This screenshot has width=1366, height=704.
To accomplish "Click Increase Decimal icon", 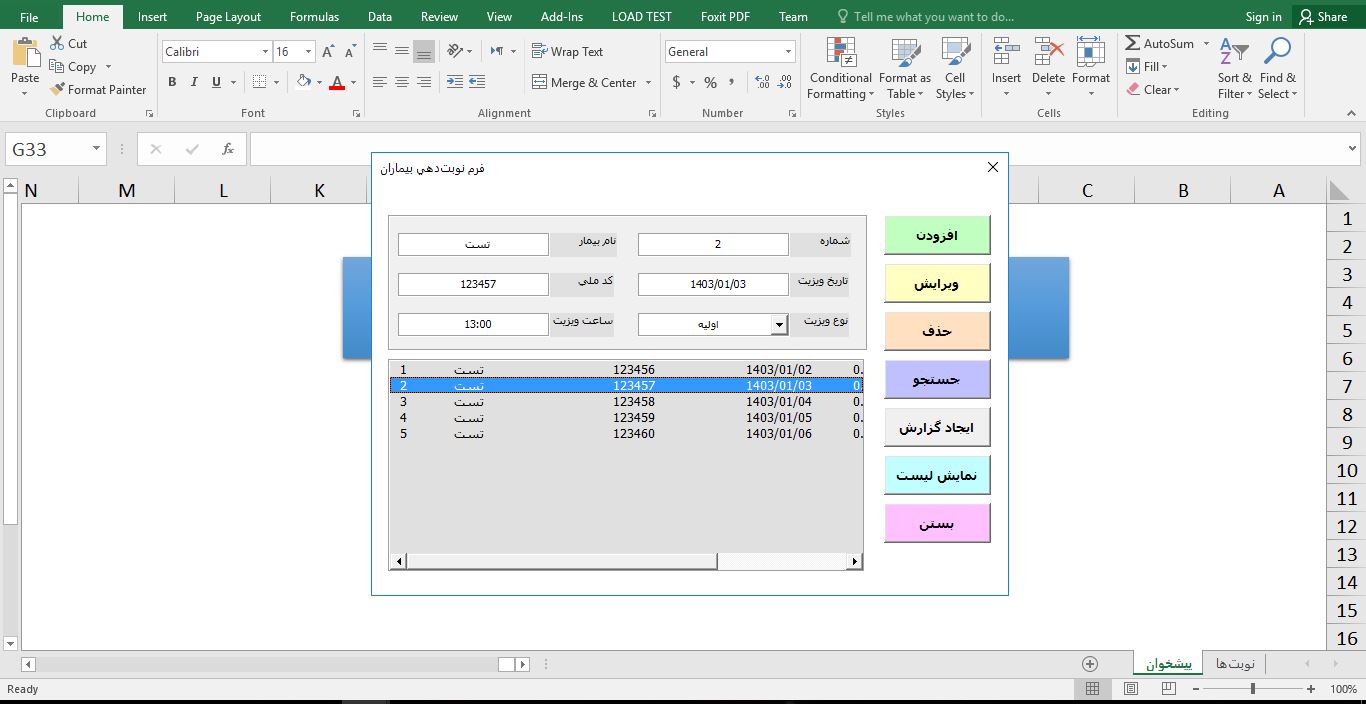I will click(x=762, y=82).
